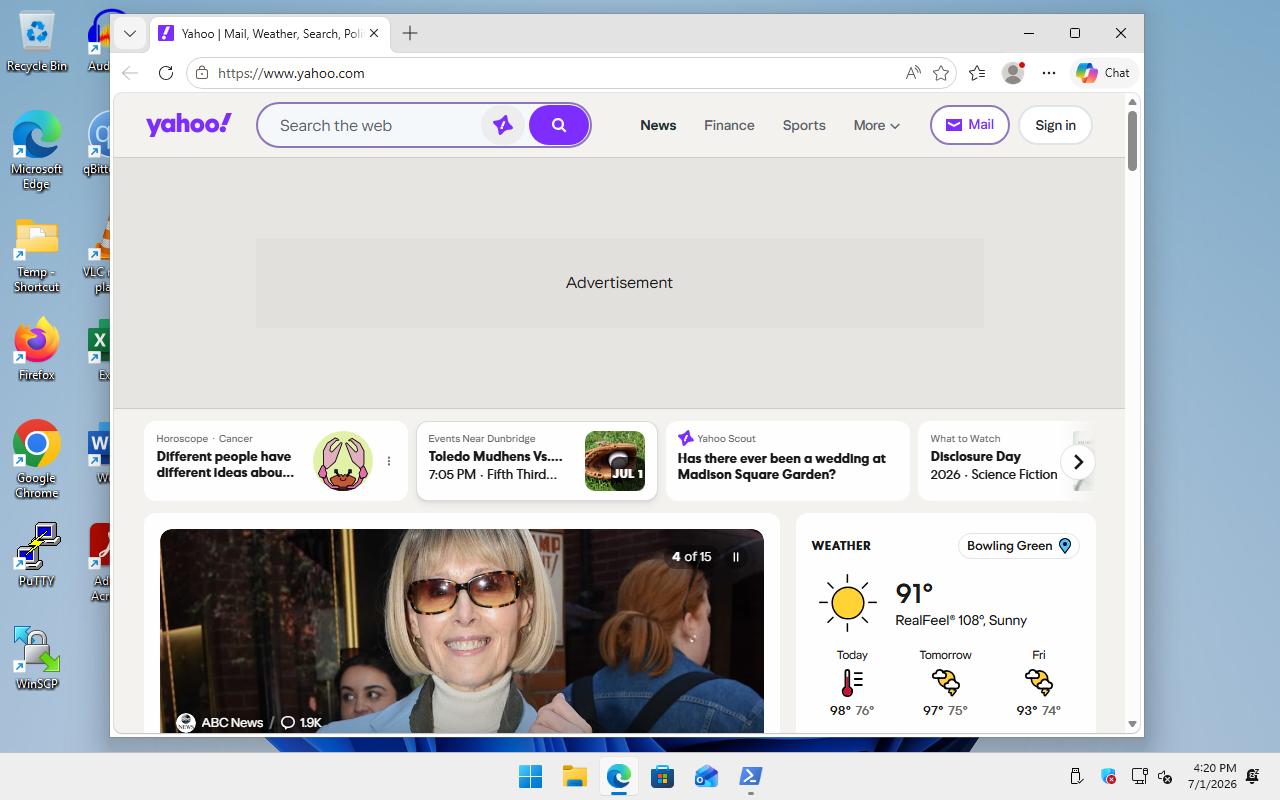This screenshot has height=800, width=1280.
Task: Close the Yahoo browser tab
Action: tap(374, 33)
